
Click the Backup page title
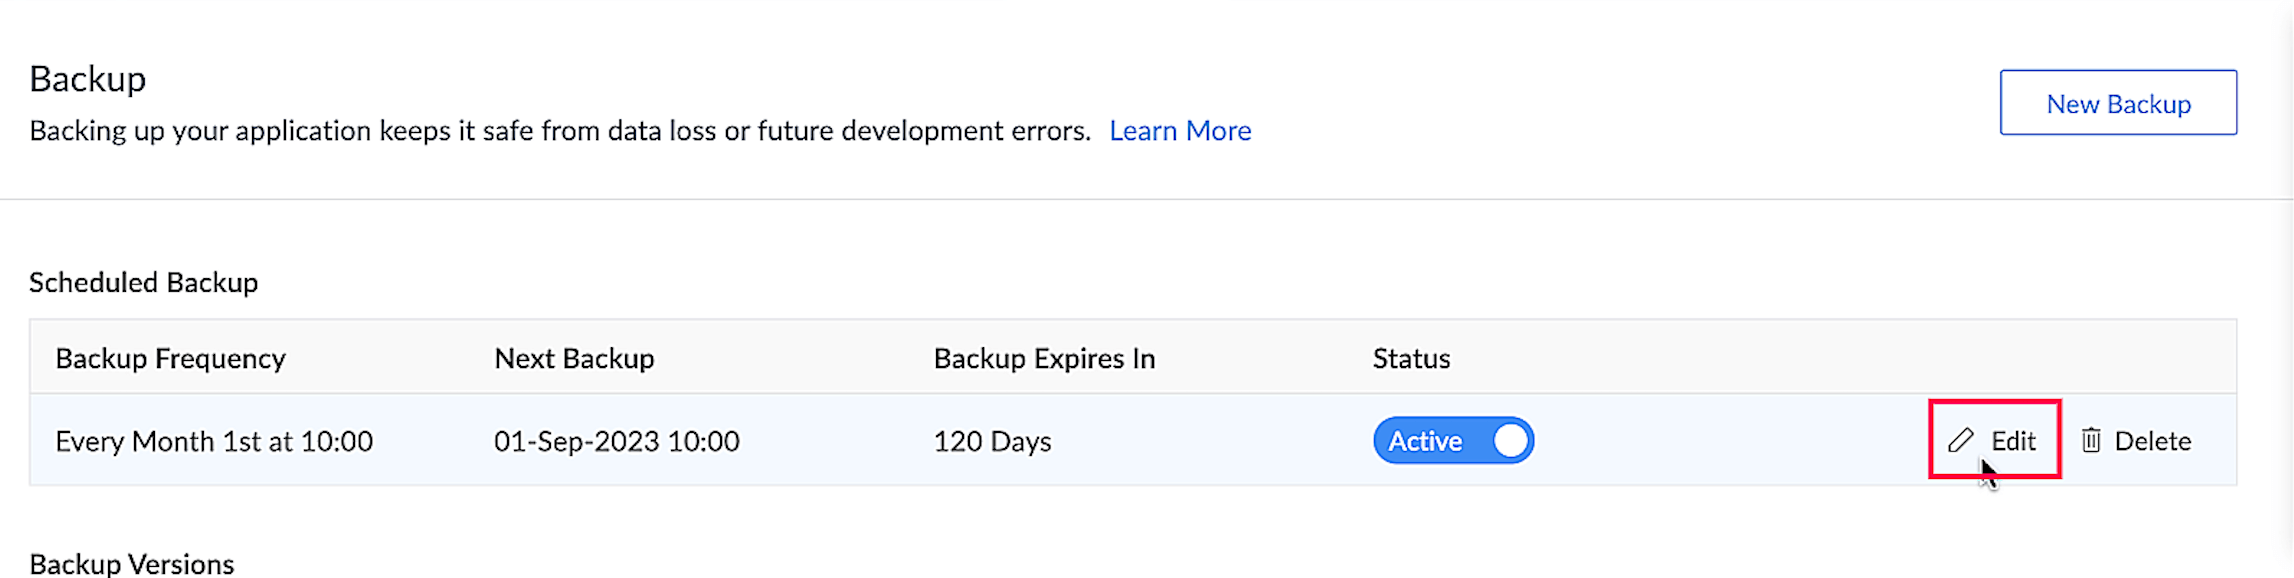coord(87,78)
